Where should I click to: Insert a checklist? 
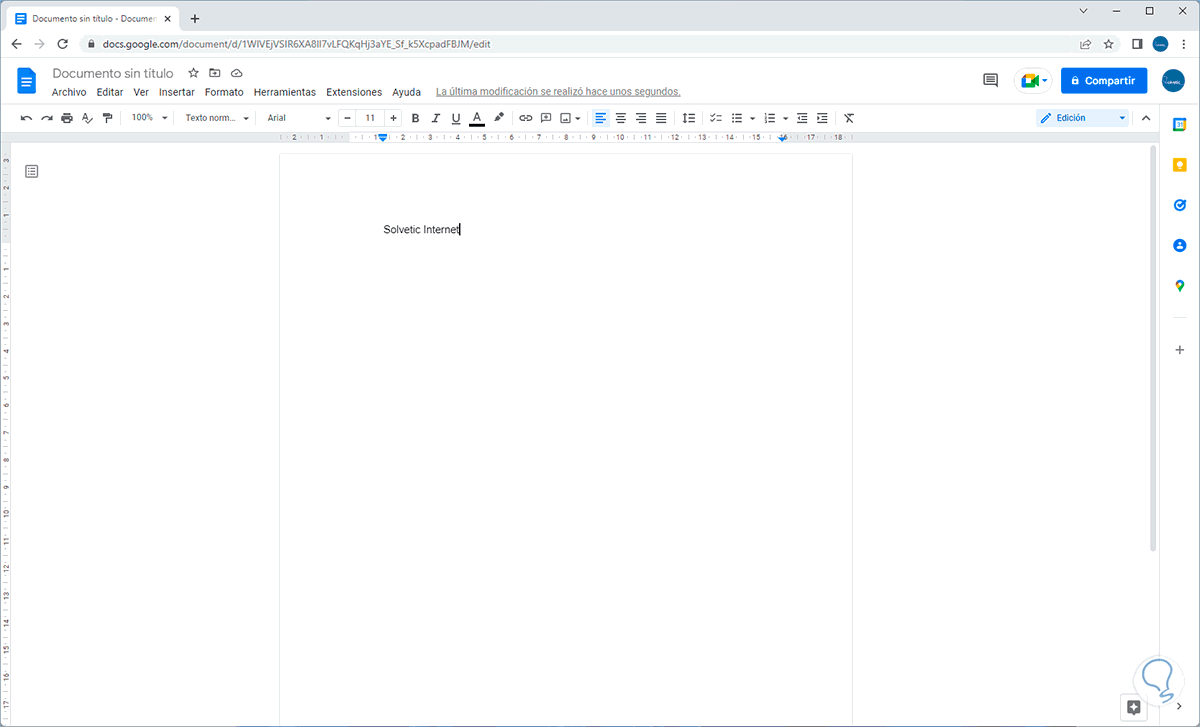click(x=716, y=118)
